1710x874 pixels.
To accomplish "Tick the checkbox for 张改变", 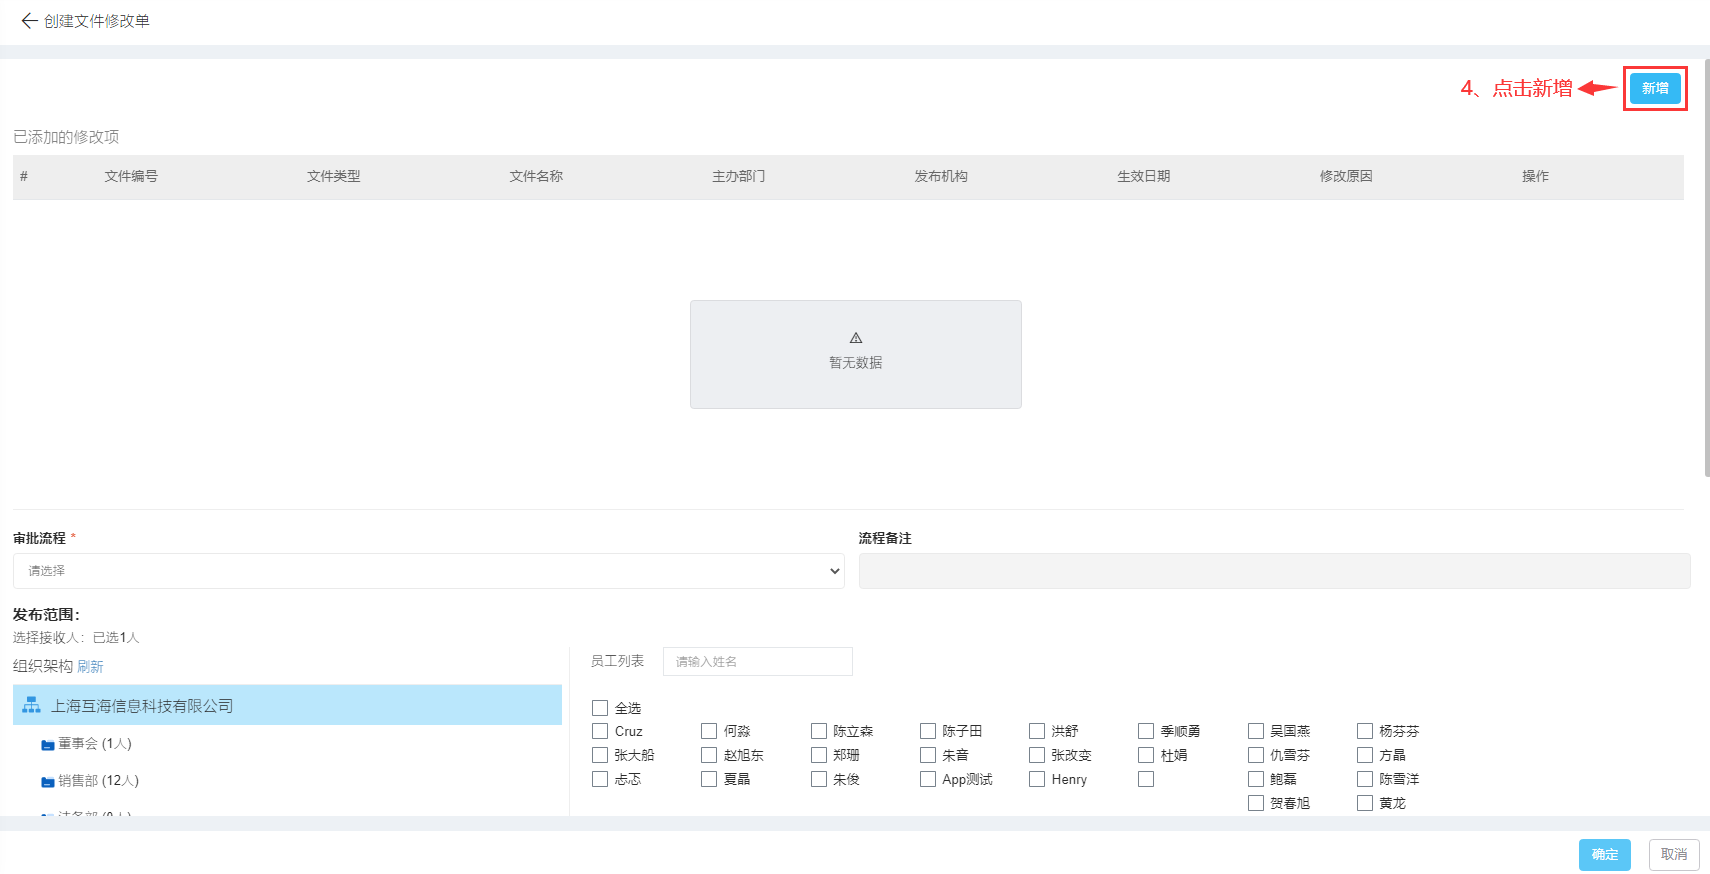I will coord(1037,755).
